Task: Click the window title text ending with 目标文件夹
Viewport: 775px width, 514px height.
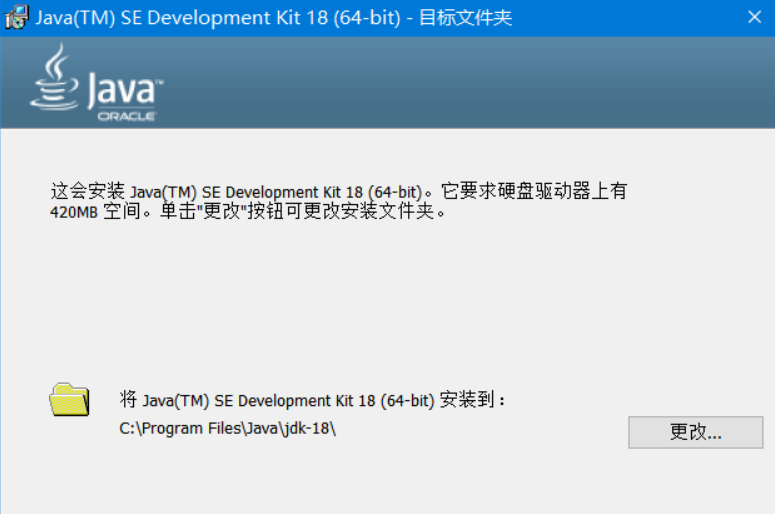Action: [x=274, y=18]
